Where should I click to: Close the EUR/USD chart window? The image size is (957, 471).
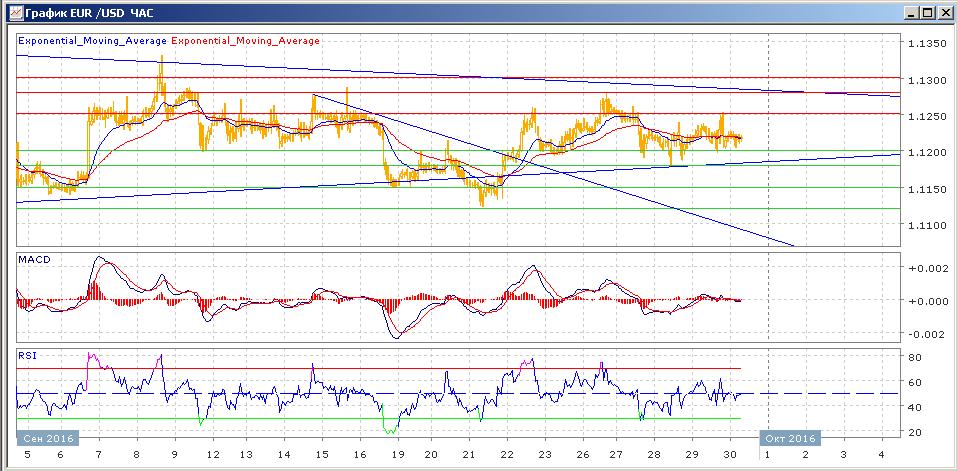pyautogui.click(x=944, y=12)
